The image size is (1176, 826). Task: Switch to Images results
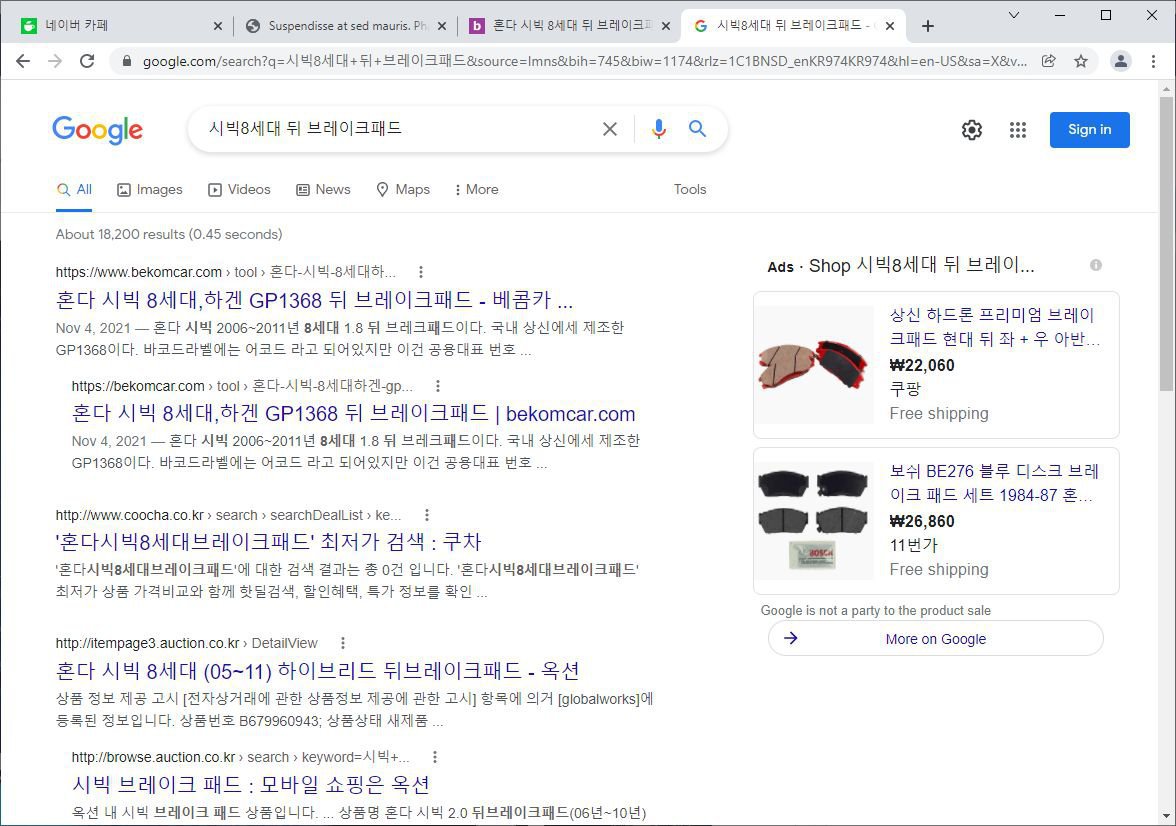click(150, 190)
